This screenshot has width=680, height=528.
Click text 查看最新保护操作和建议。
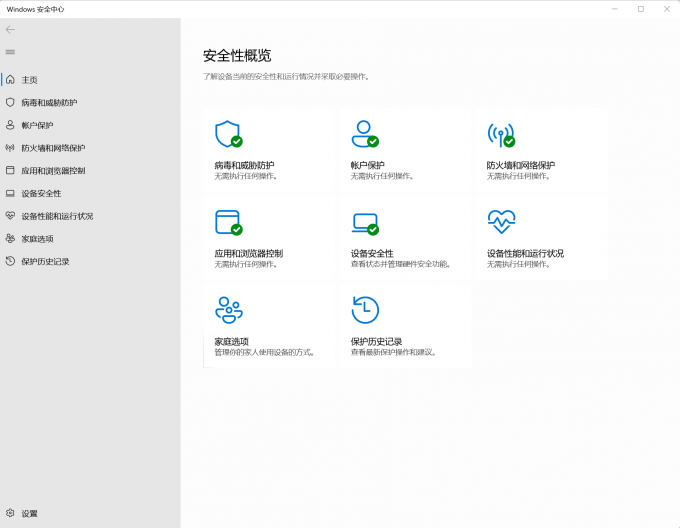point(393,352)
